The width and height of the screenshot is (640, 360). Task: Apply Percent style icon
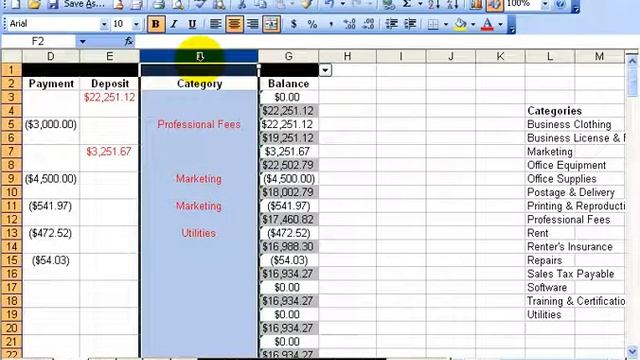[312, 24]
